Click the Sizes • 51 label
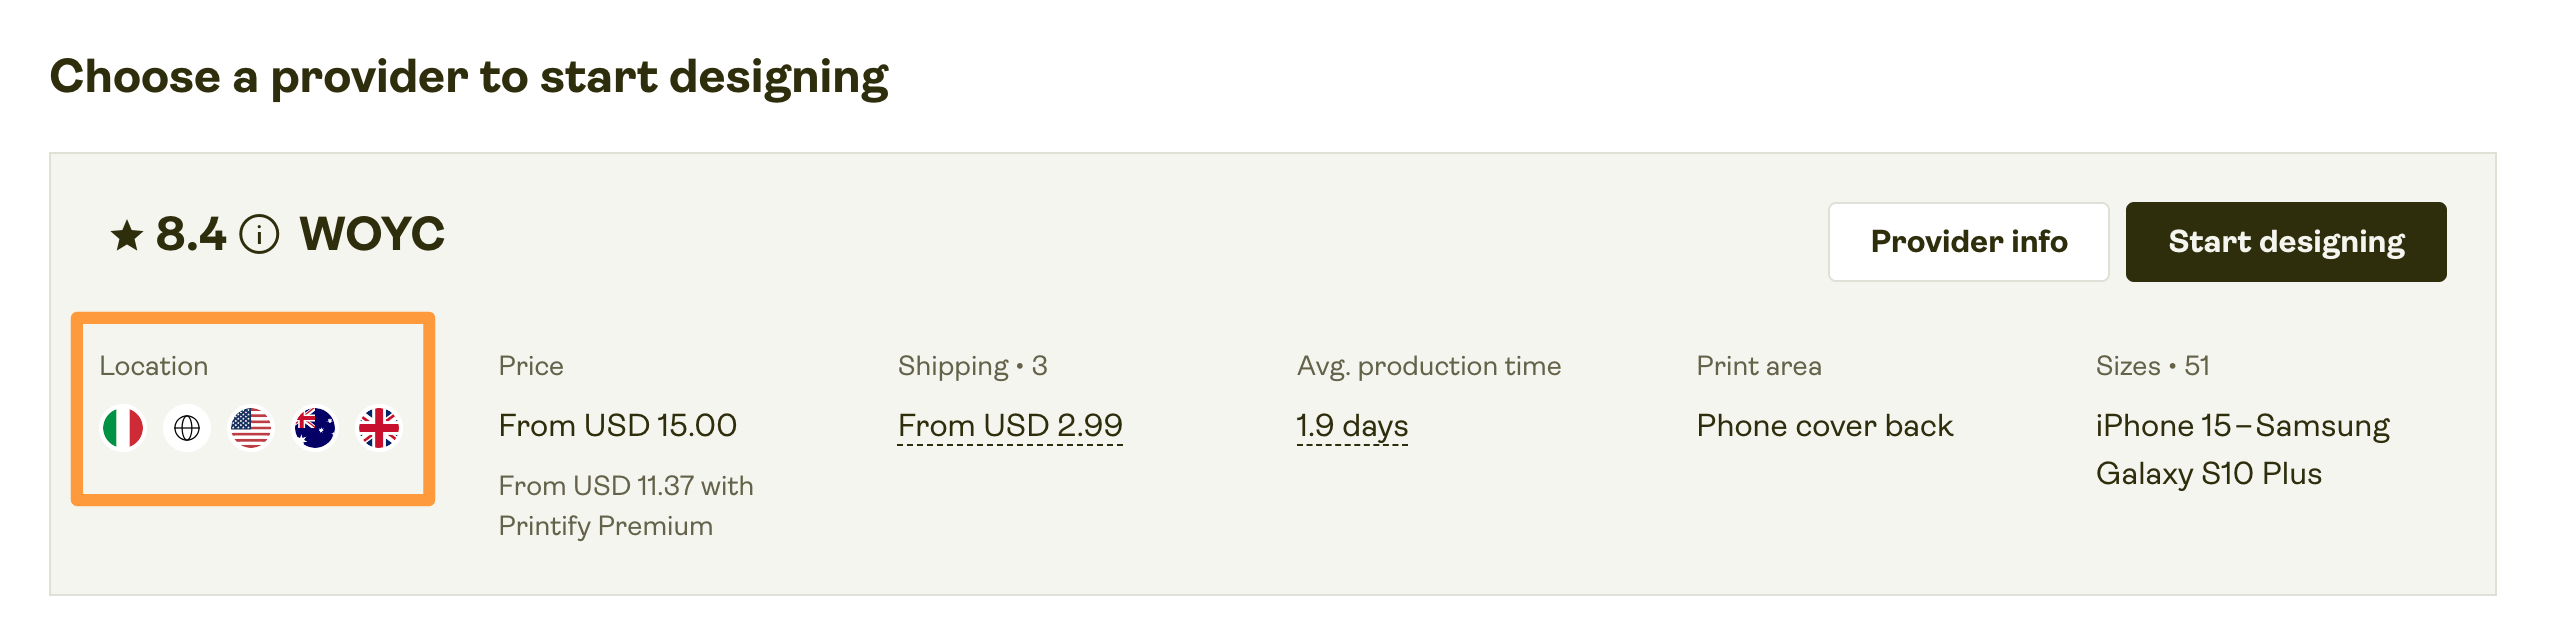 (2152, 366)
